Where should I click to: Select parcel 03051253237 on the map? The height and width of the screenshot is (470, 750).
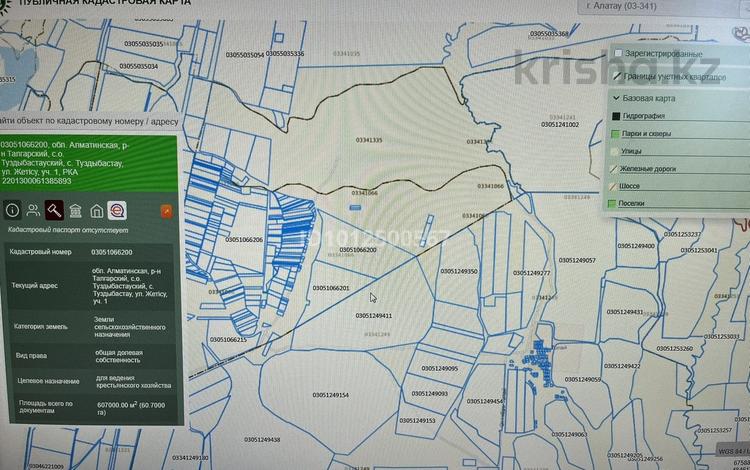click(682, 234)
